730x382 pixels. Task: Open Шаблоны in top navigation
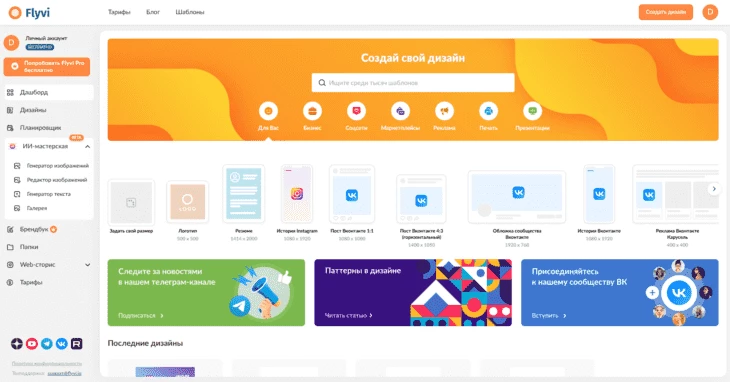190,12
